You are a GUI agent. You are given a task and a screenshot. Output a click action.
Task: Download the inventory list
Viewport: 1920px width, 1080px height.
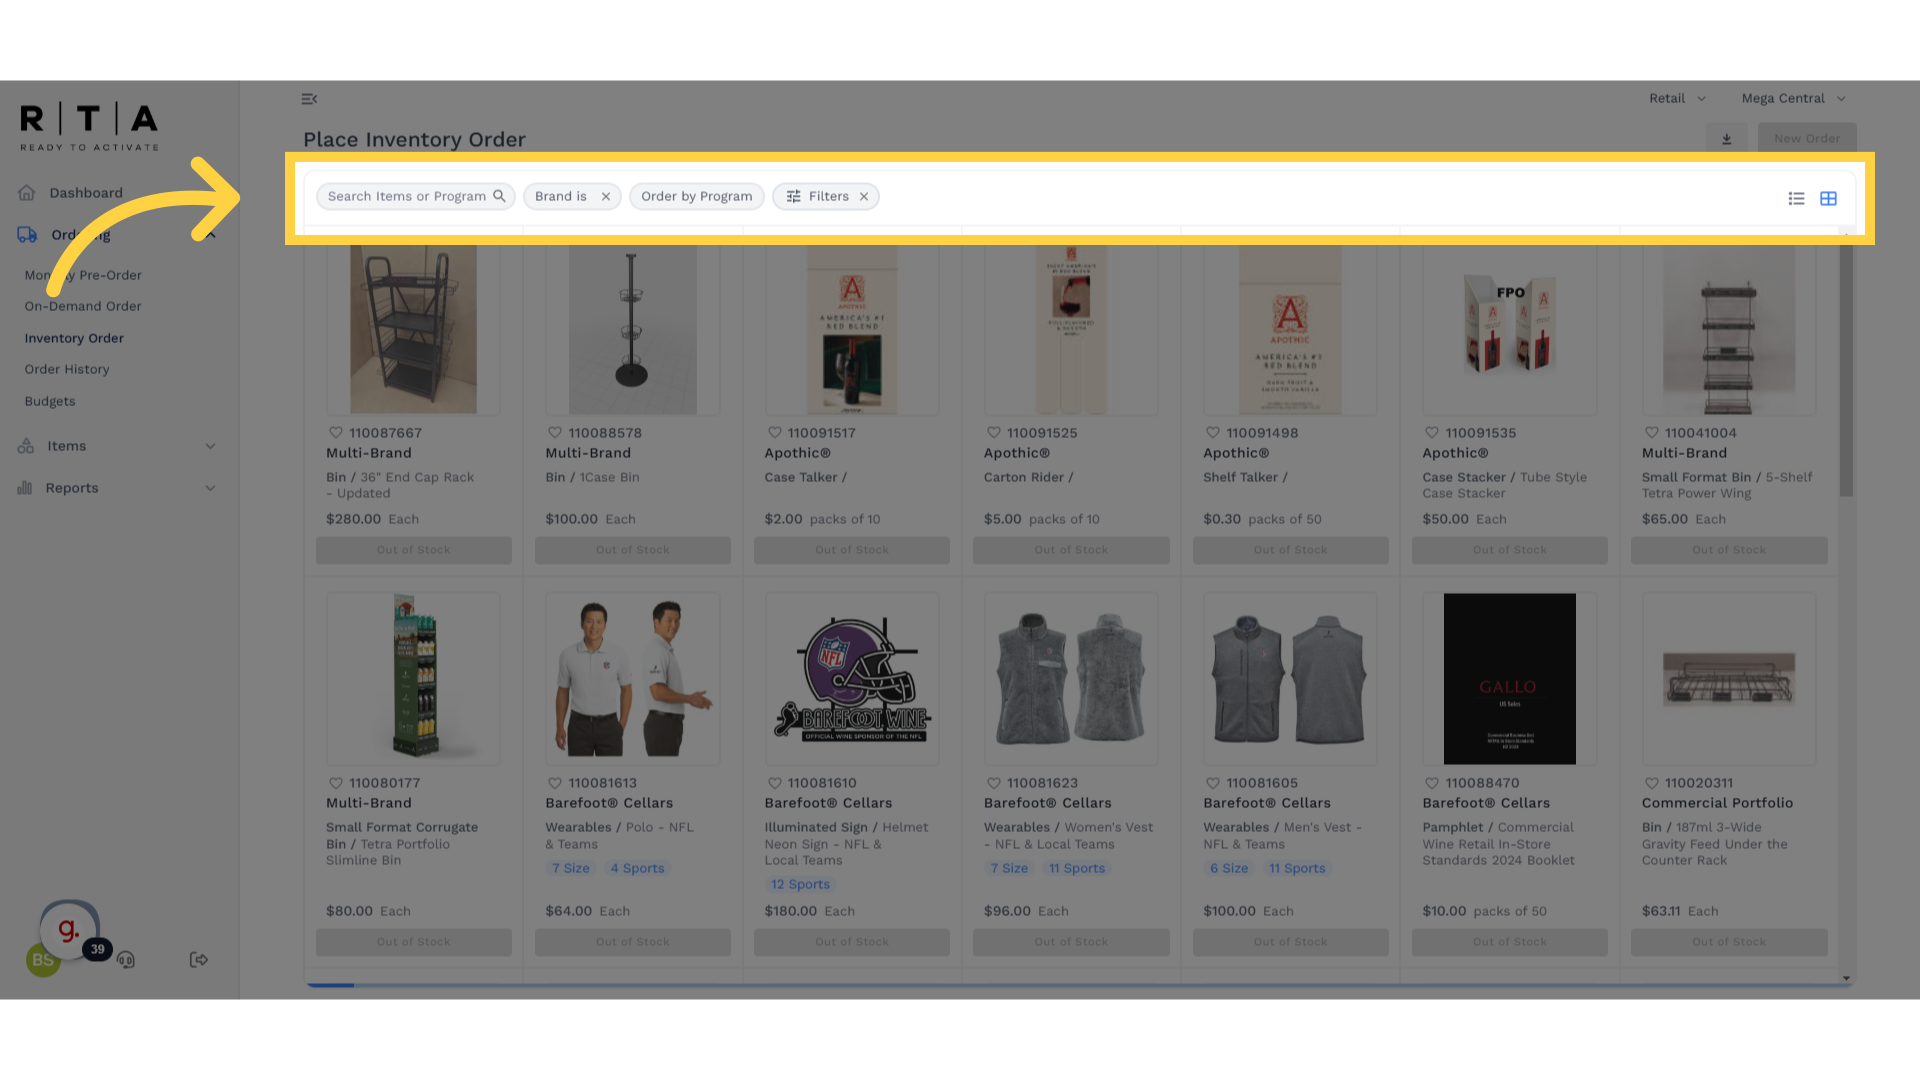1726,139
